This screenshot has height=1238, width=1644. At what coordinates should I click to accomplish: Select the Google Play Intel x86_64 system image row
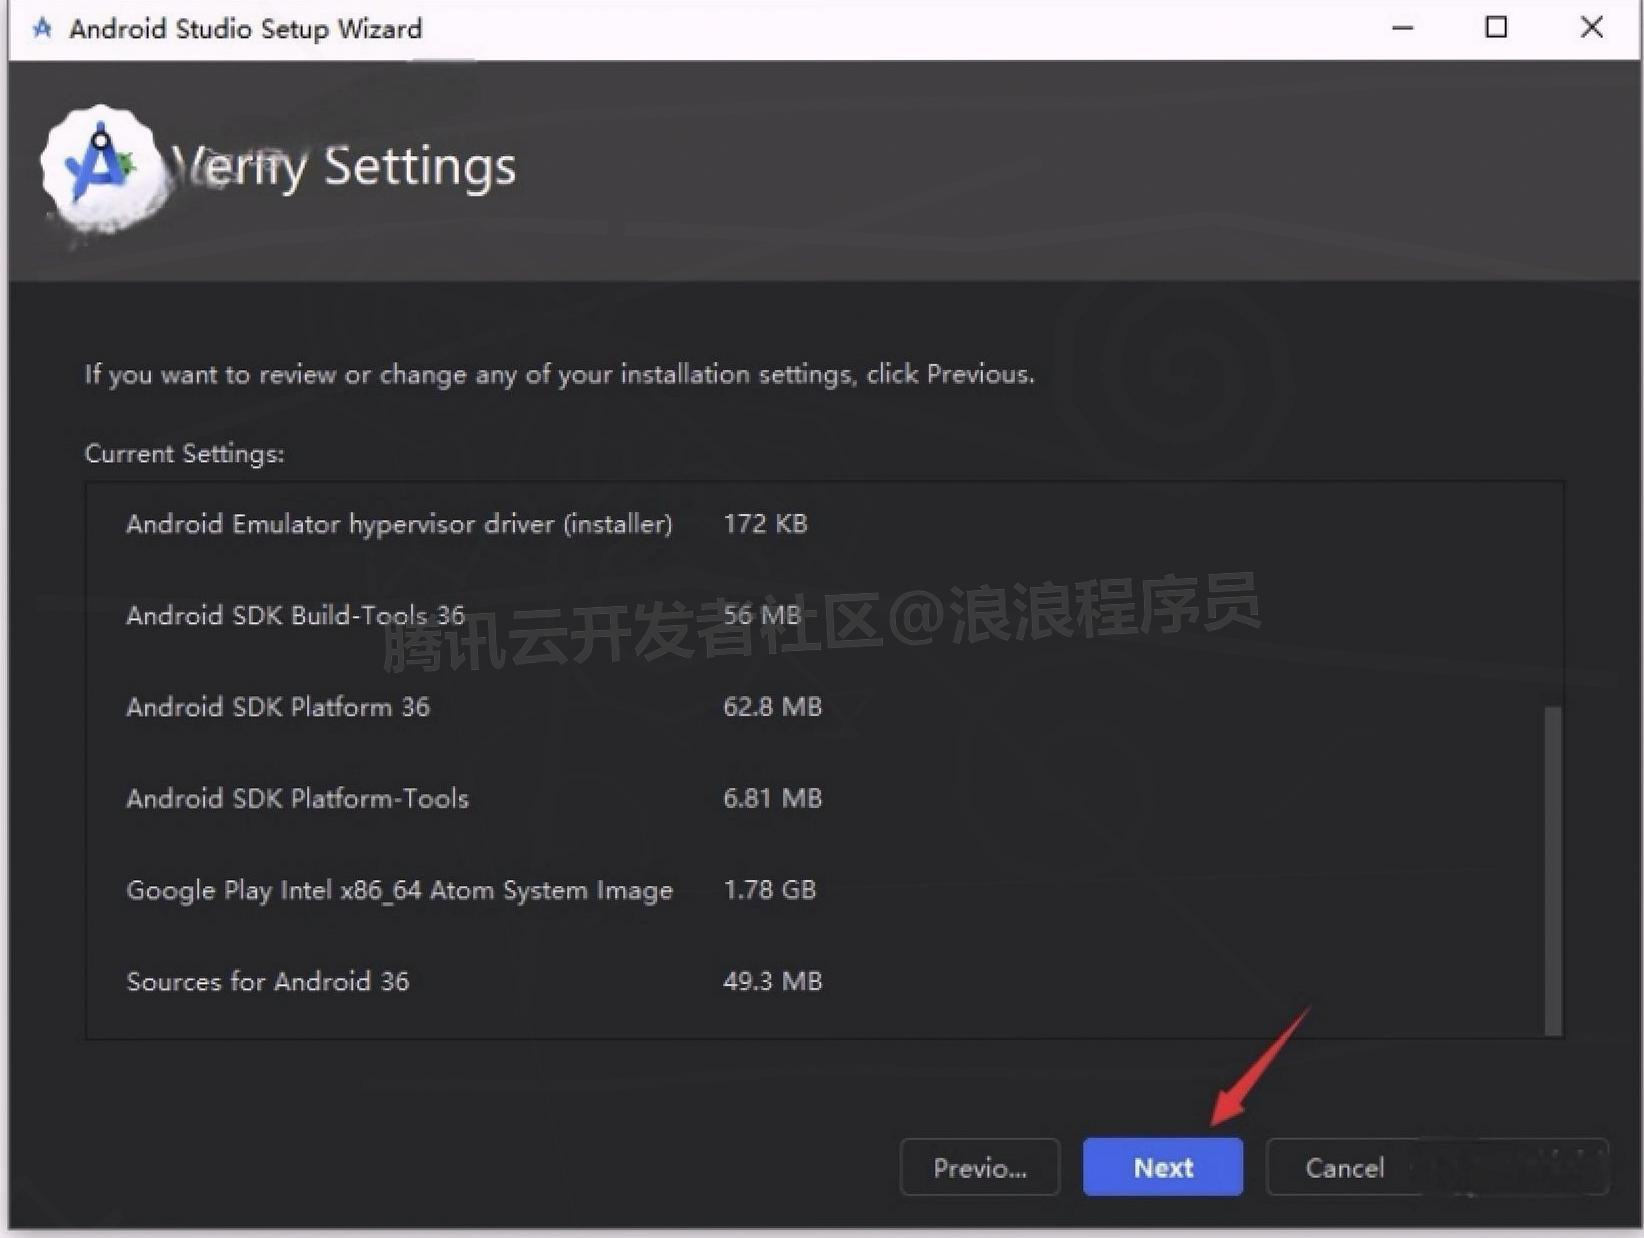pos(399,890)
